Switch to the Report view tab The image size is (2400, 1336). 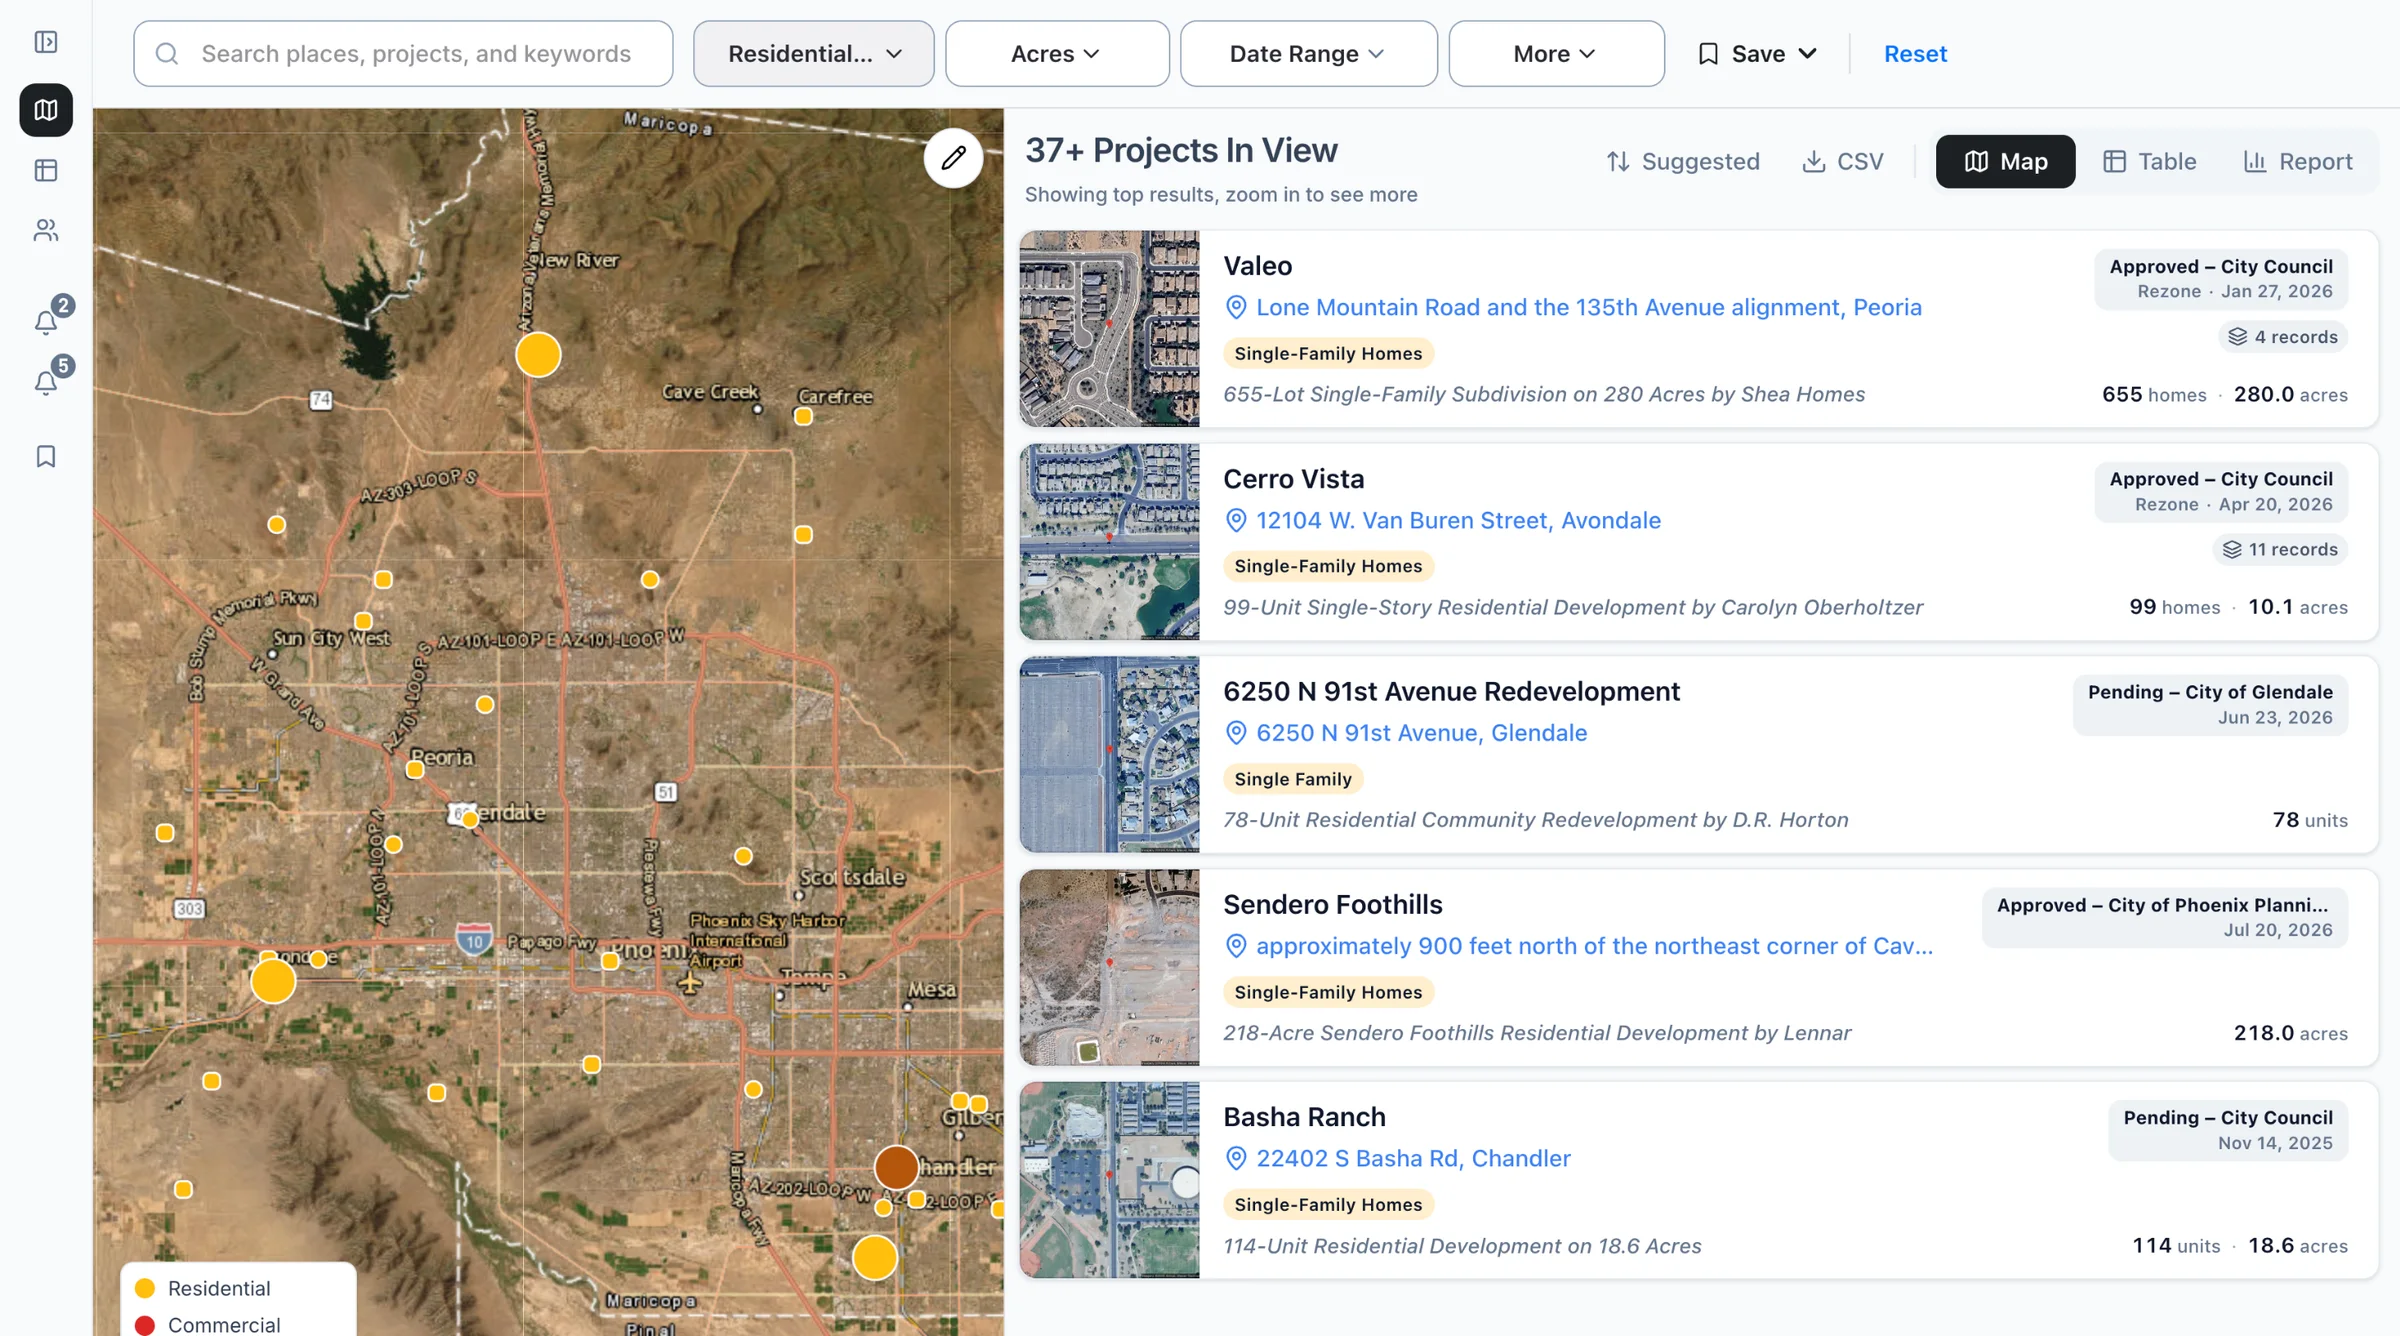2298,161
